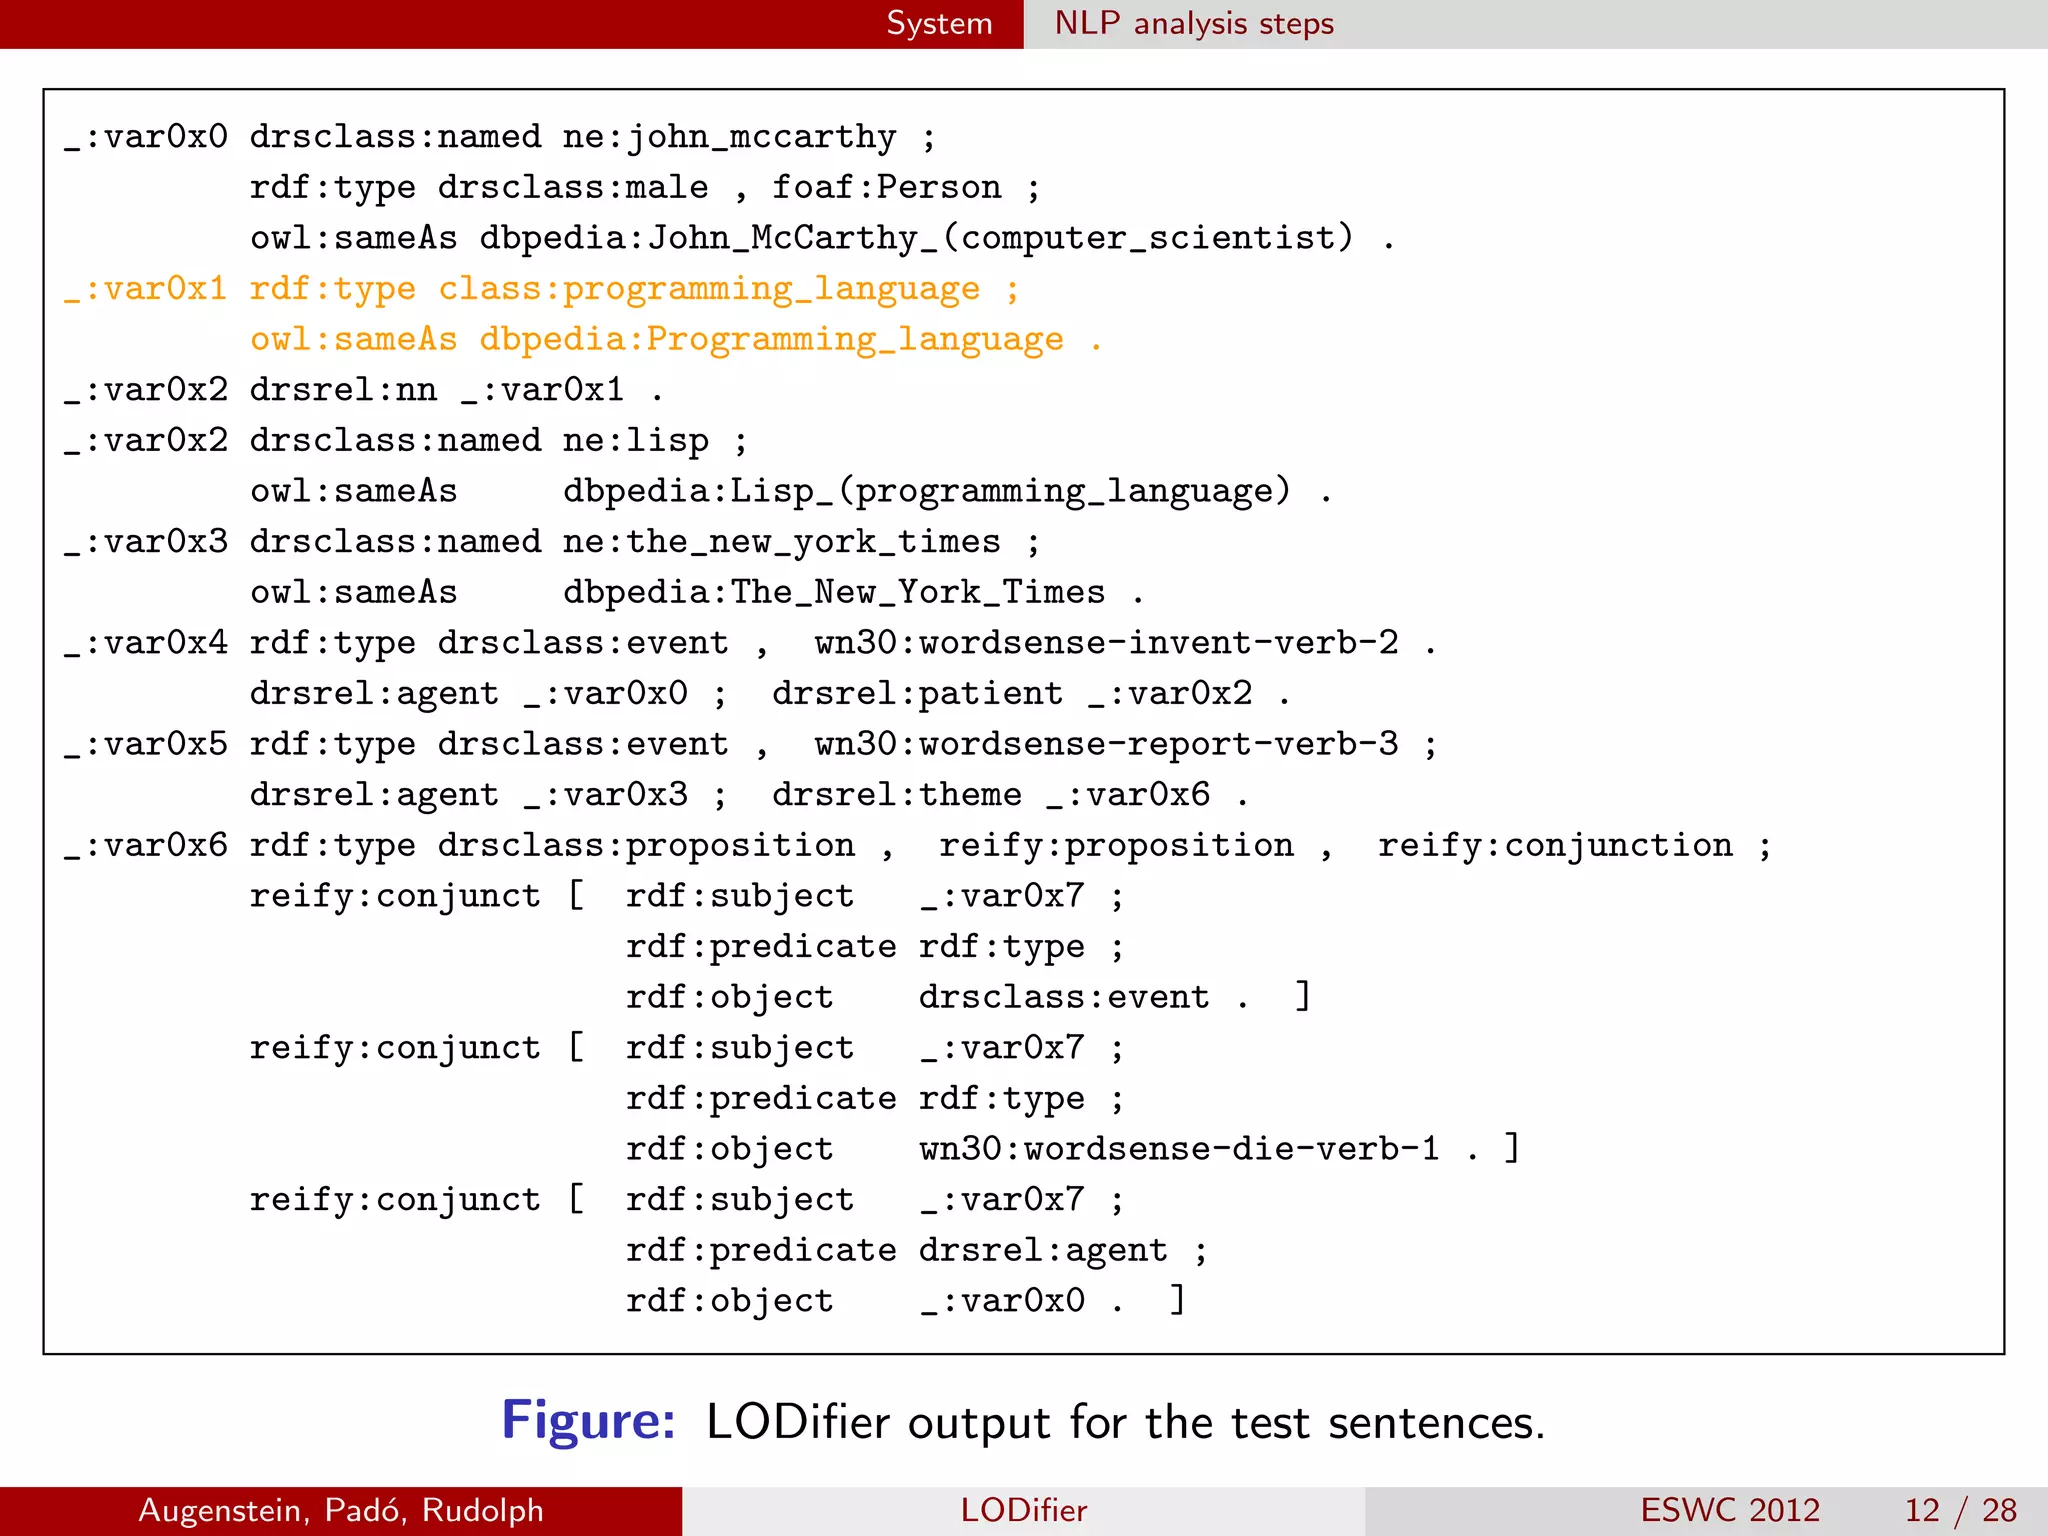The image size is (2048, 1536).
Task: Open NLP analysis steps subsection link
Action: point(1194,23)
